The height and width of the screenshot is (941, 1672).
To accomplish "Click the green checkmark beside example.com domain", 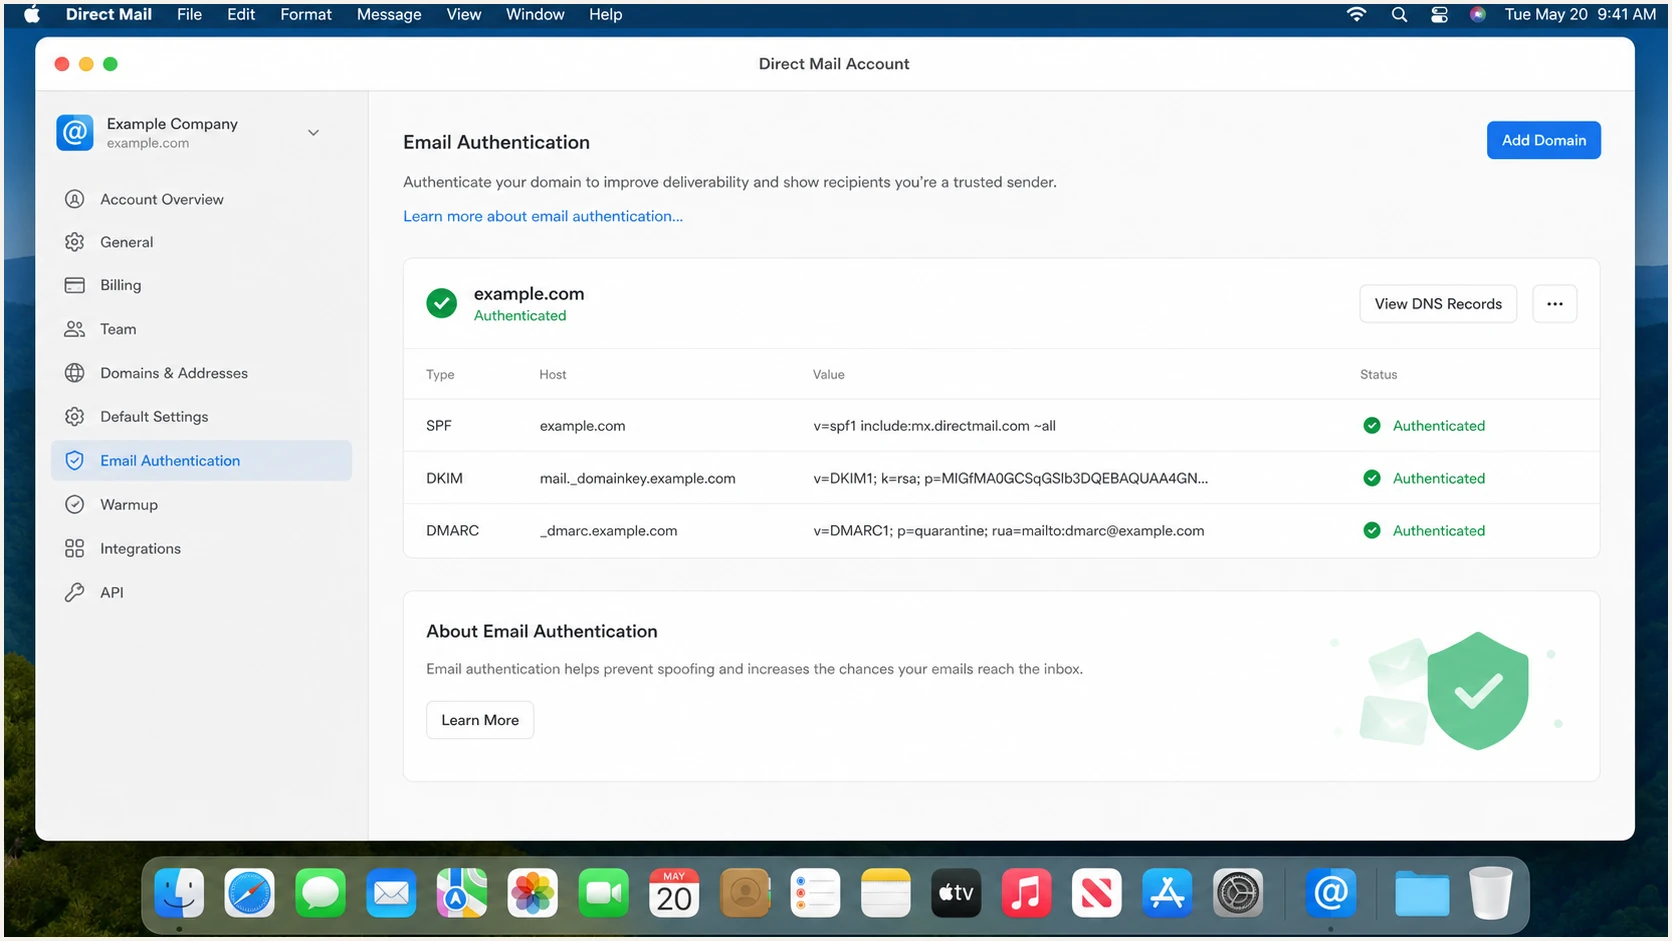I will point(441,303).
